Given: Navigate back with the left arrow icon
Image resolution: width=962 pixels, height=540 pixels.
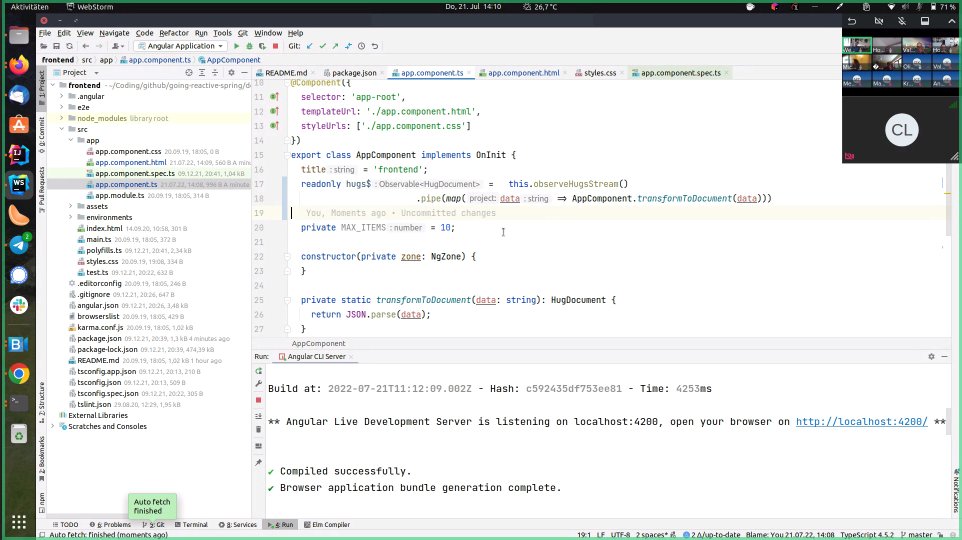Looking at the screenshot, I should click(x=86, y=46).
